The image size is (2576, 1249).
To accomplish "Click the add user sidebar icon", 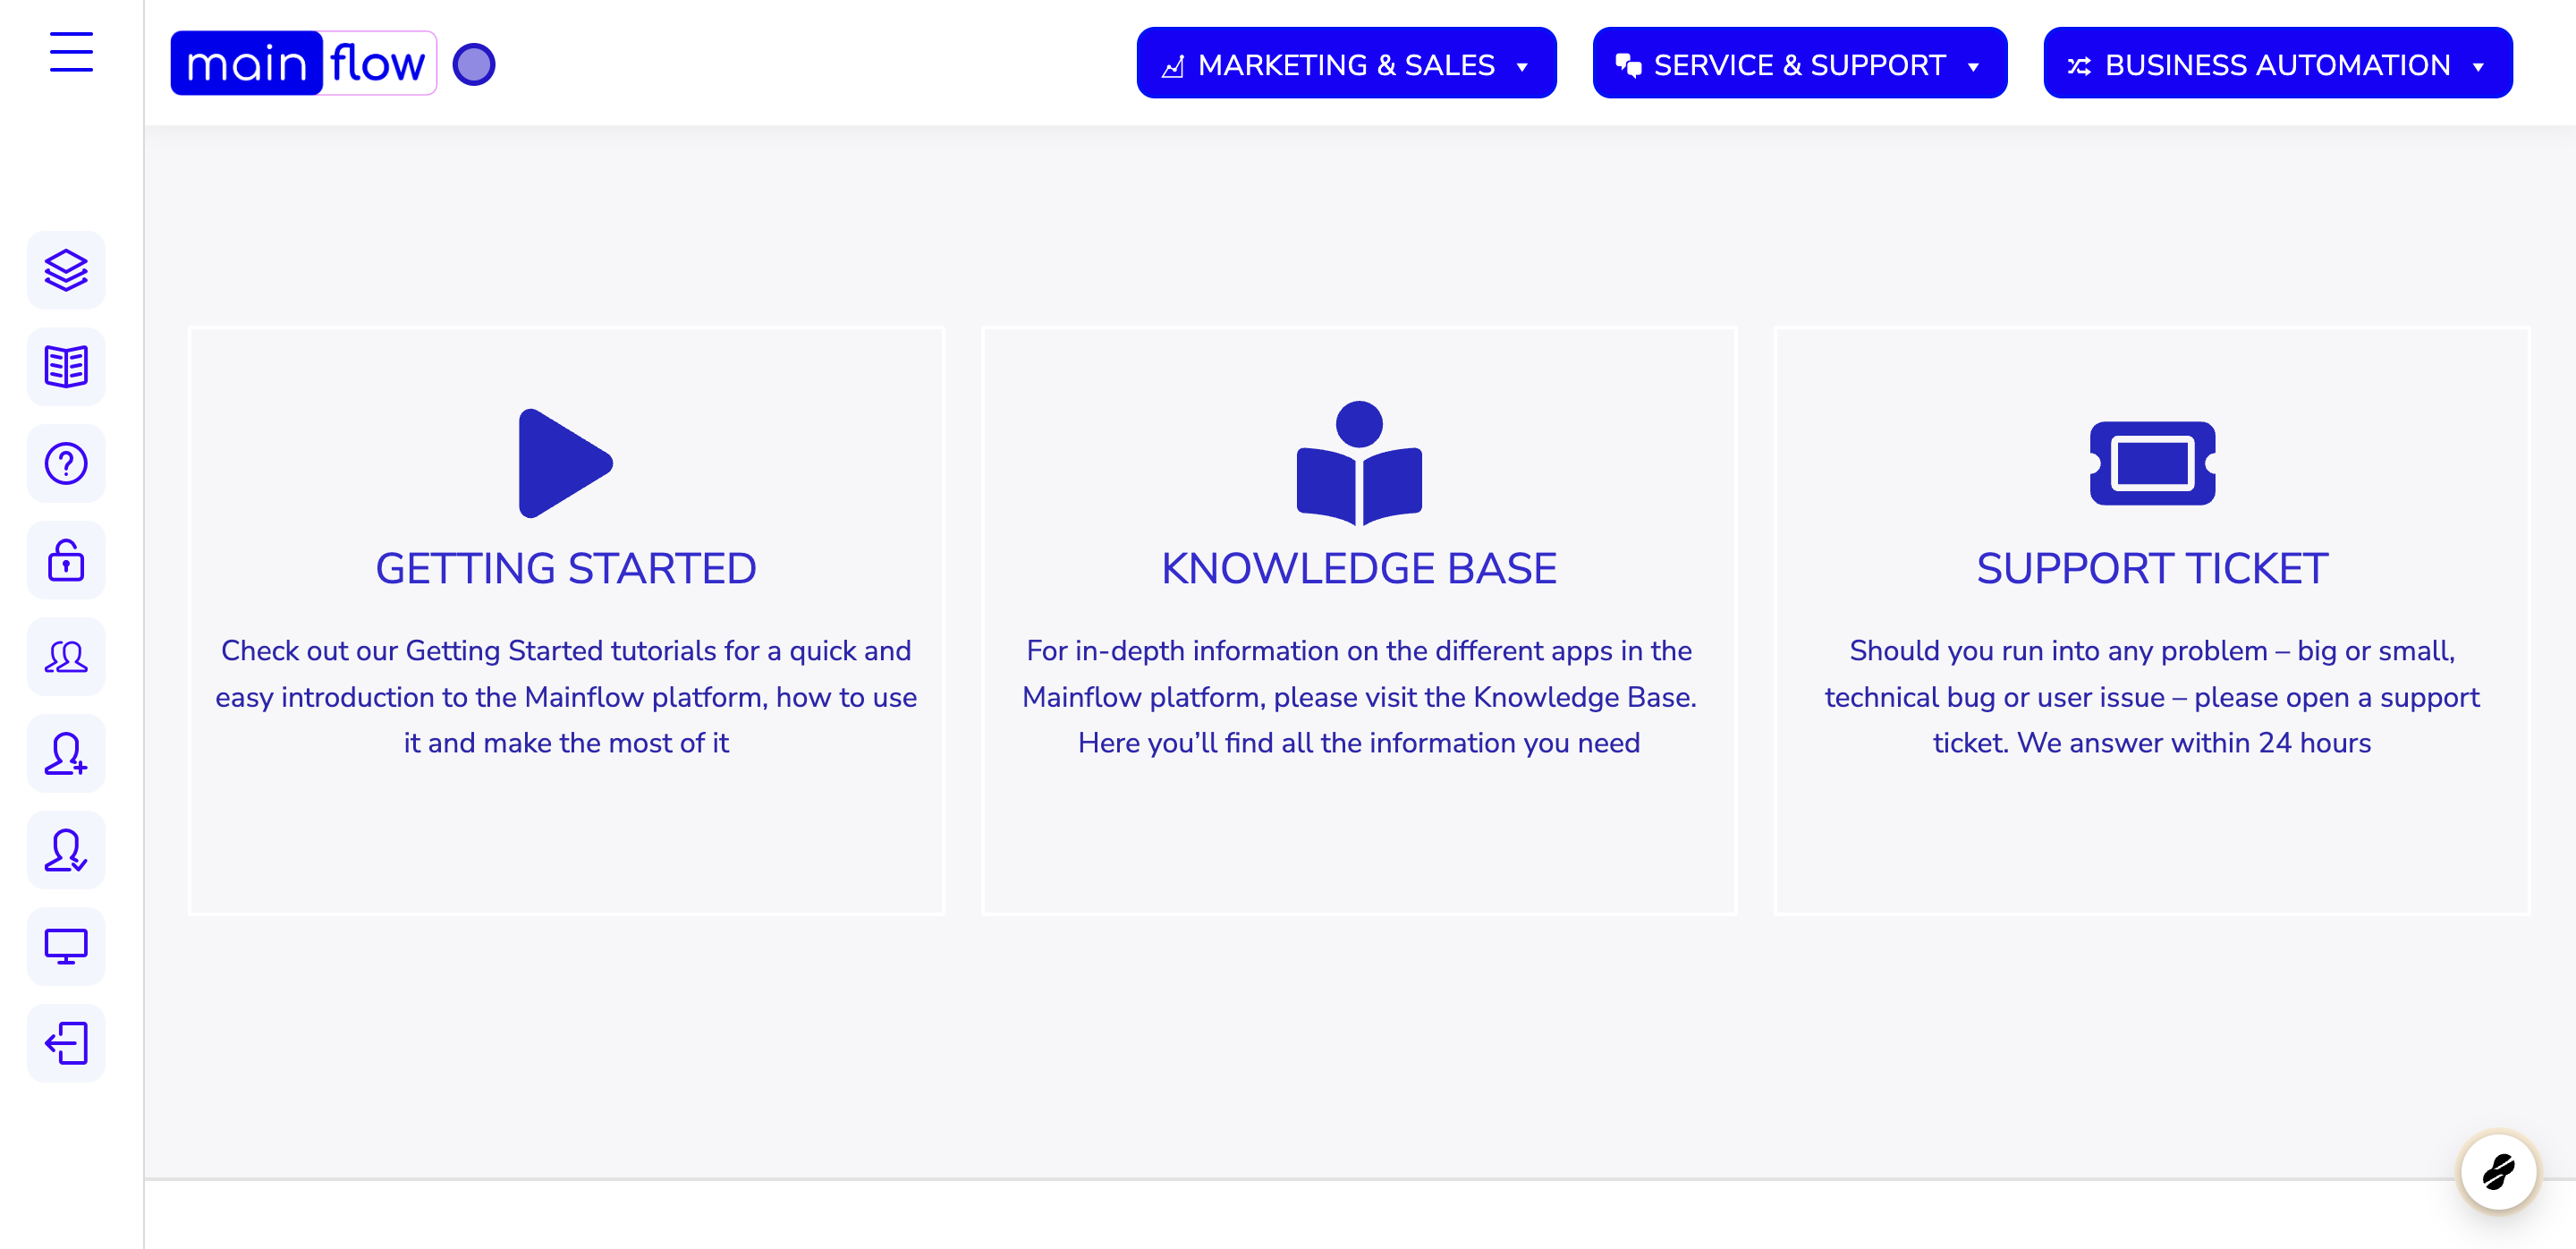I will 66,754.
